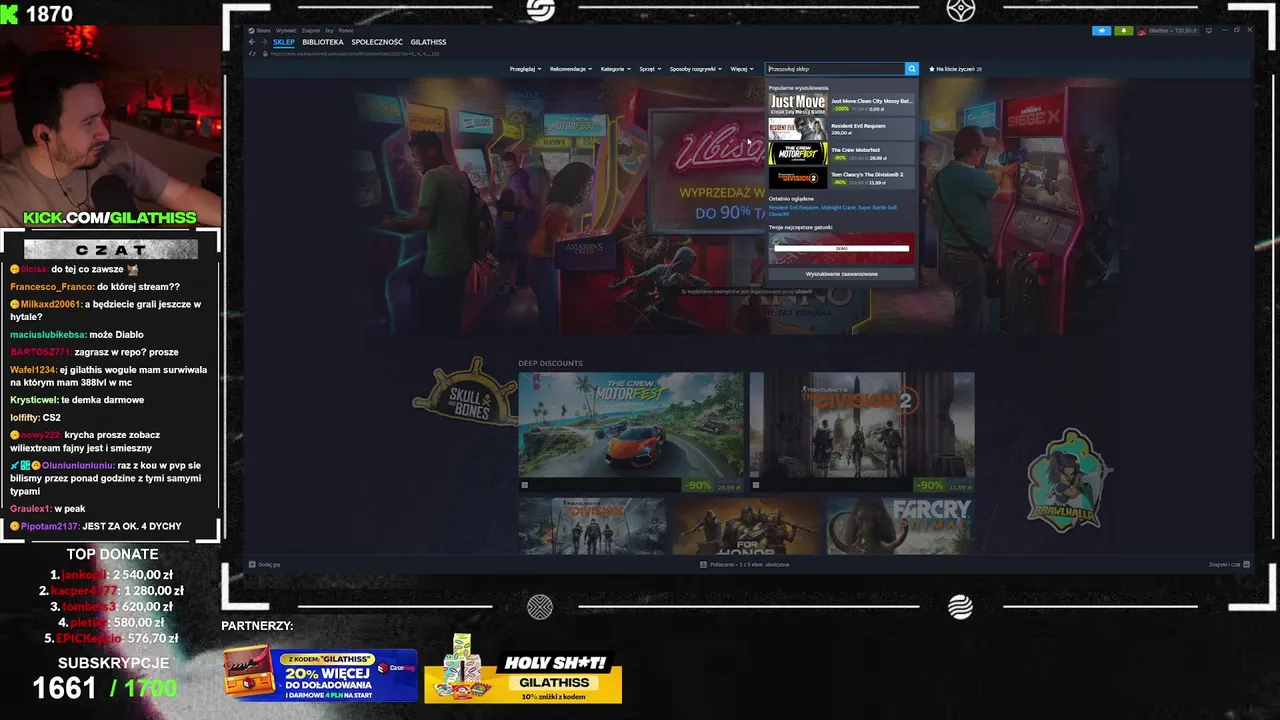This screenshot has height=720, width=1280.
Task: Click the Pobieranie download status text
Action: 749,564
